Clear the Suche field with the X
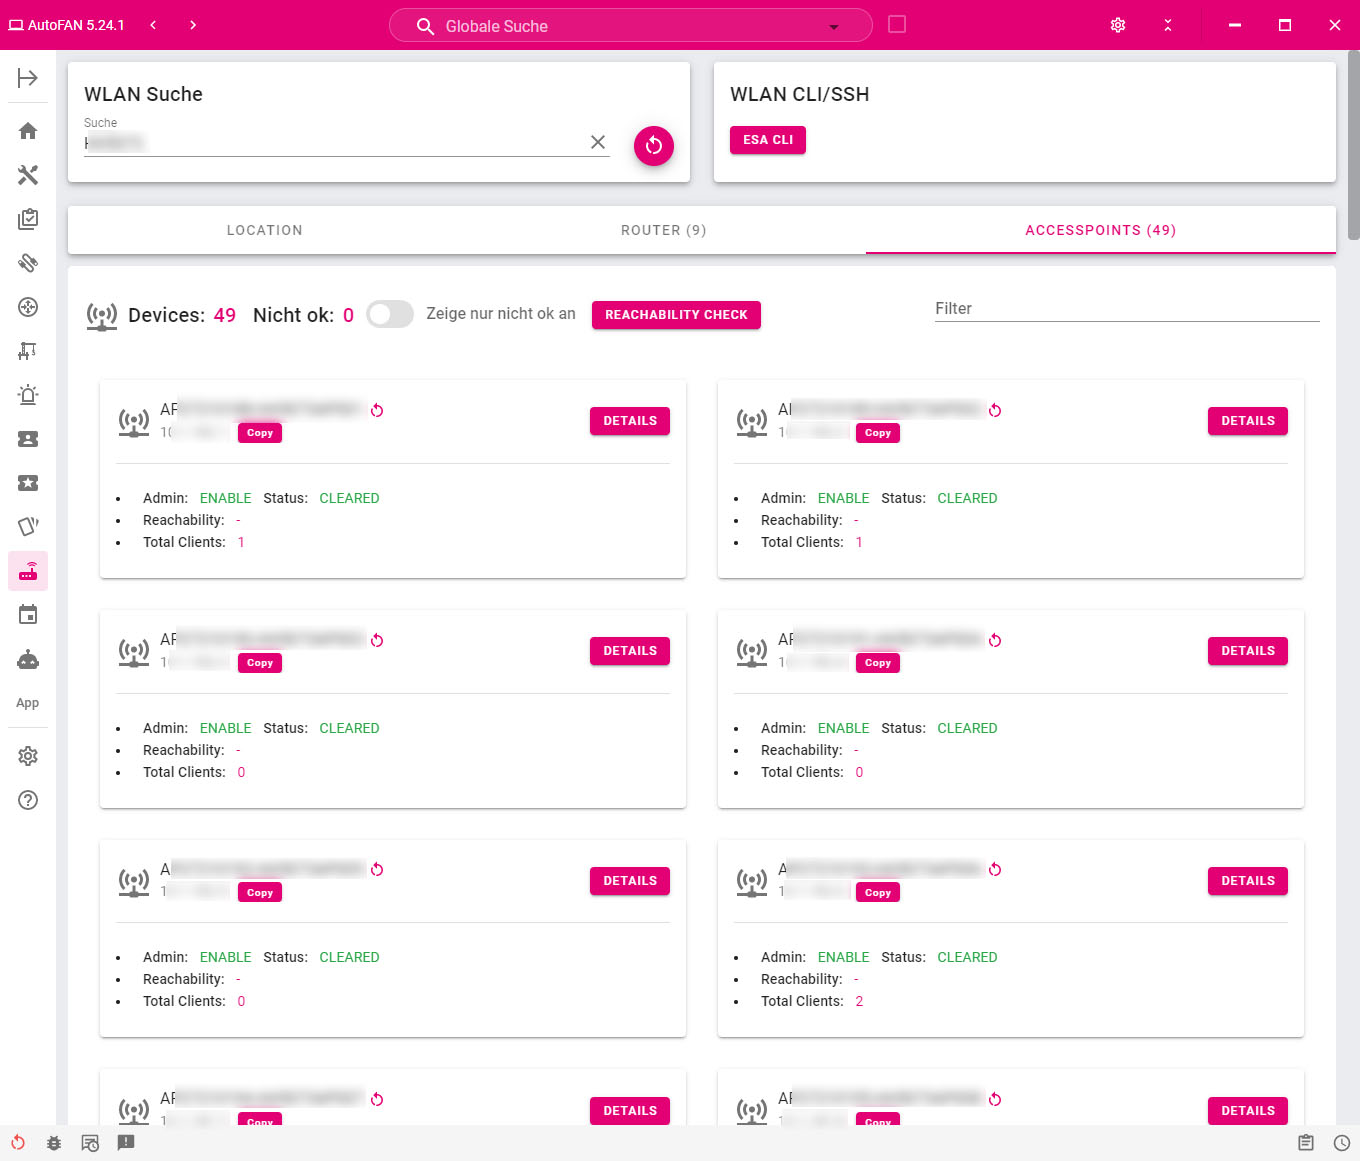Screen dimensions: 1360x1161 598,142
